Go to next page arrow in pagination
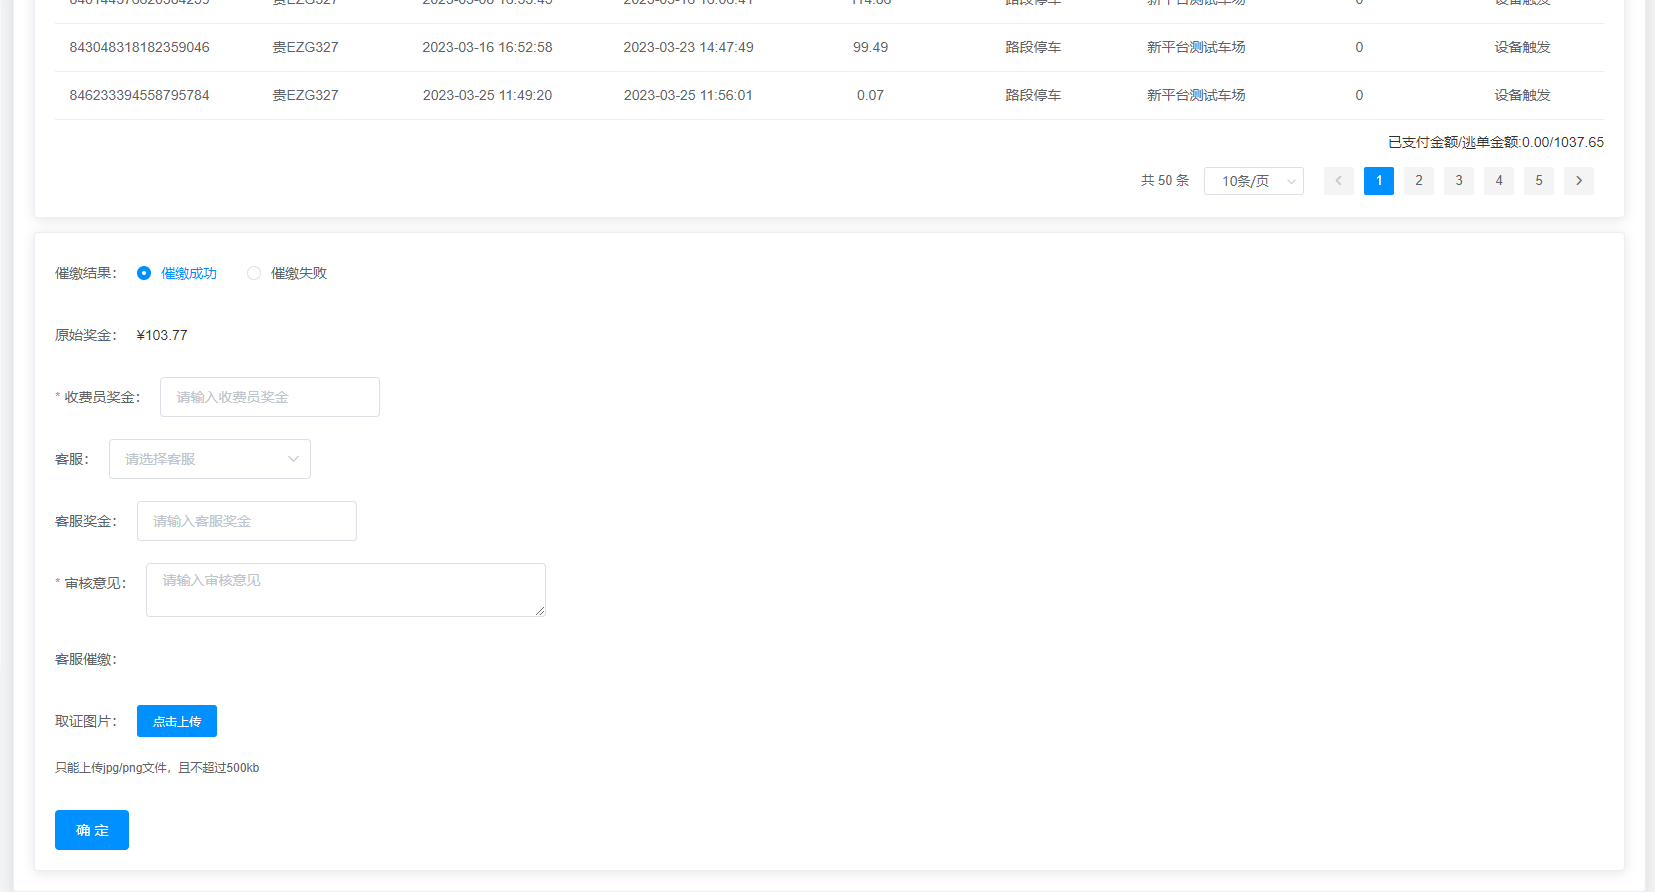This screenshot has height=892, width=1655. [1578, 181]
